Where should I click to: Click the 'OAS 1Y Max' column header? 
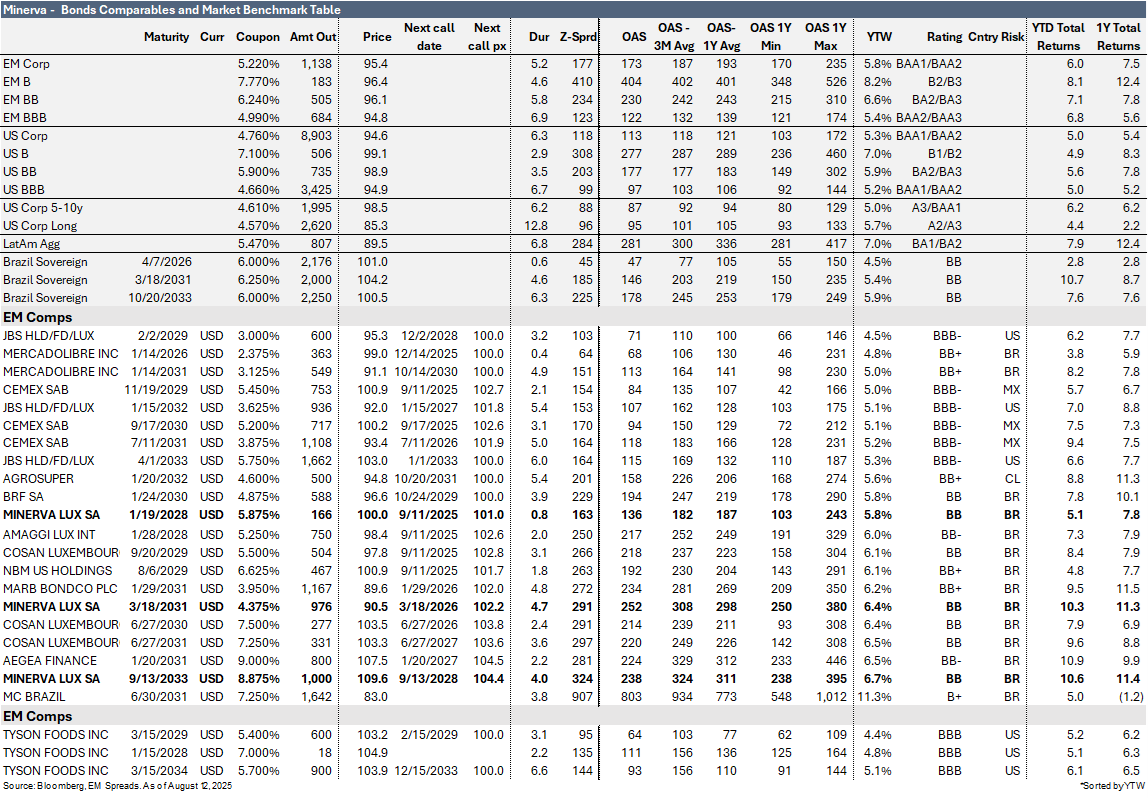[825, 37]
